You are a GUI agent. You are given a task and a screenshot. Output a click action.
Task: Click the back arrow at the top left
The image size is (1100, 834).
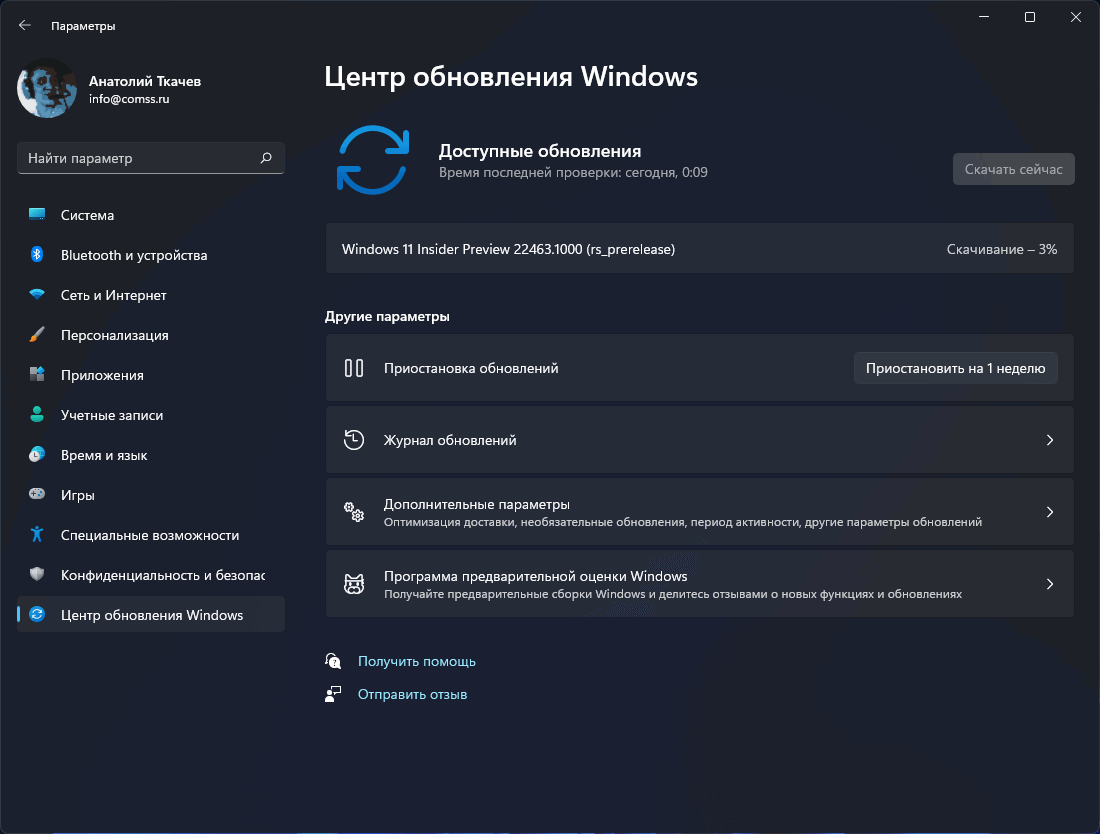[x=24, y=25]
